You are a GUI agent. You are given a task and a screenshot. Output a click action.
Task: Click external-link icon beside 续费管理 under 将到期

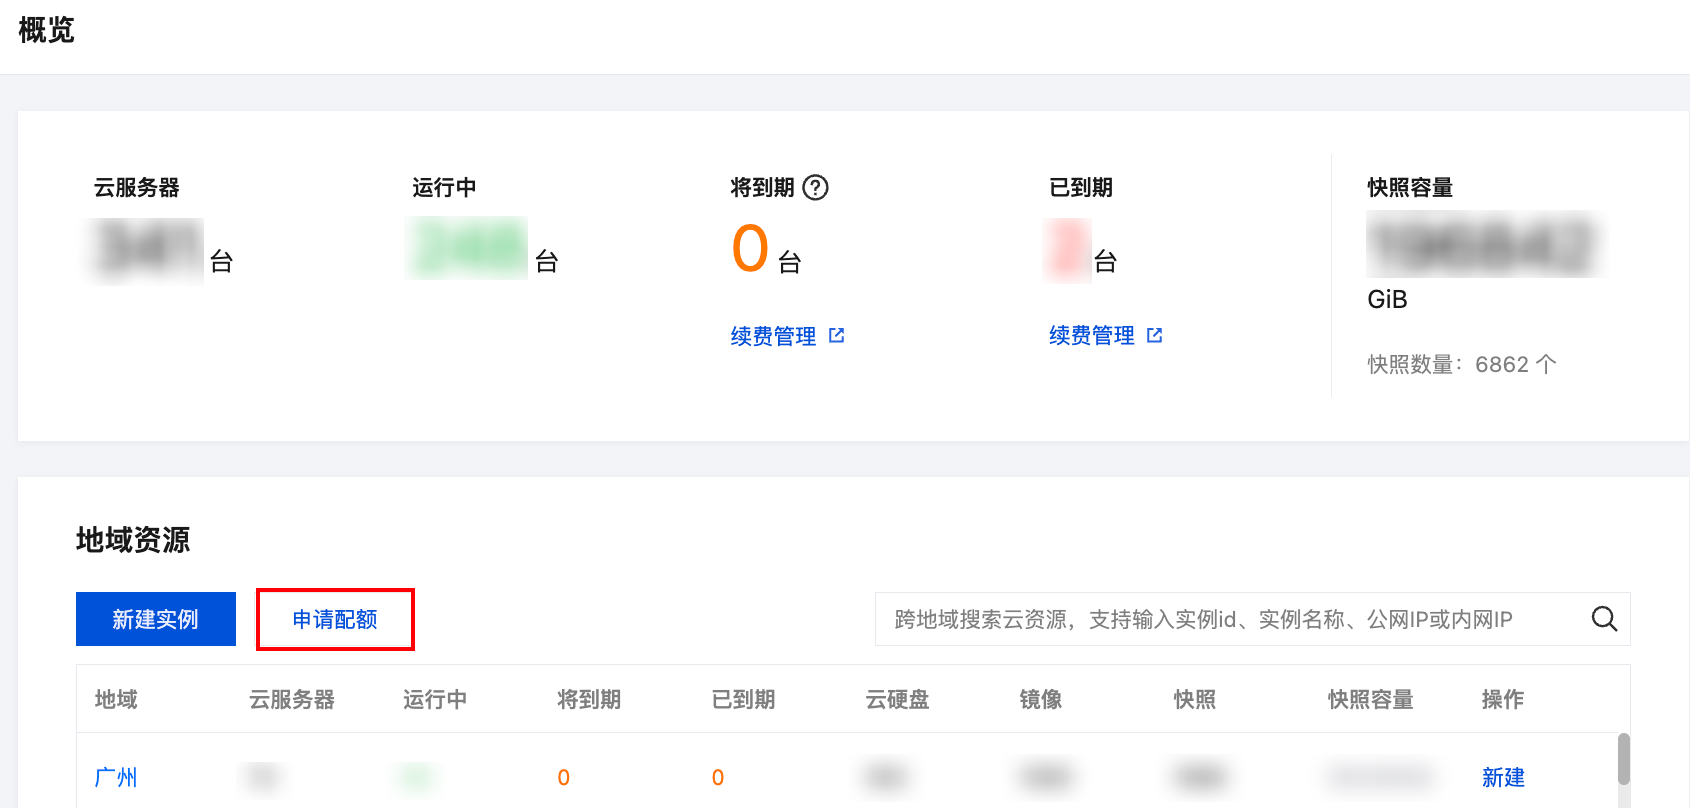[837, 336]
